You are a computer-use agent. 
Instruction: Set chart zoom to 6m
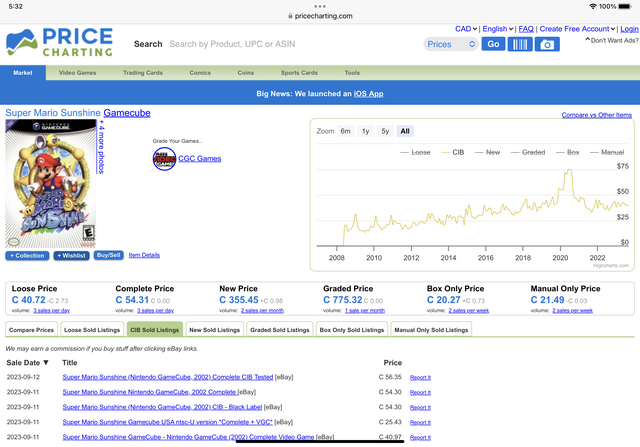click(x=345, y=131)
